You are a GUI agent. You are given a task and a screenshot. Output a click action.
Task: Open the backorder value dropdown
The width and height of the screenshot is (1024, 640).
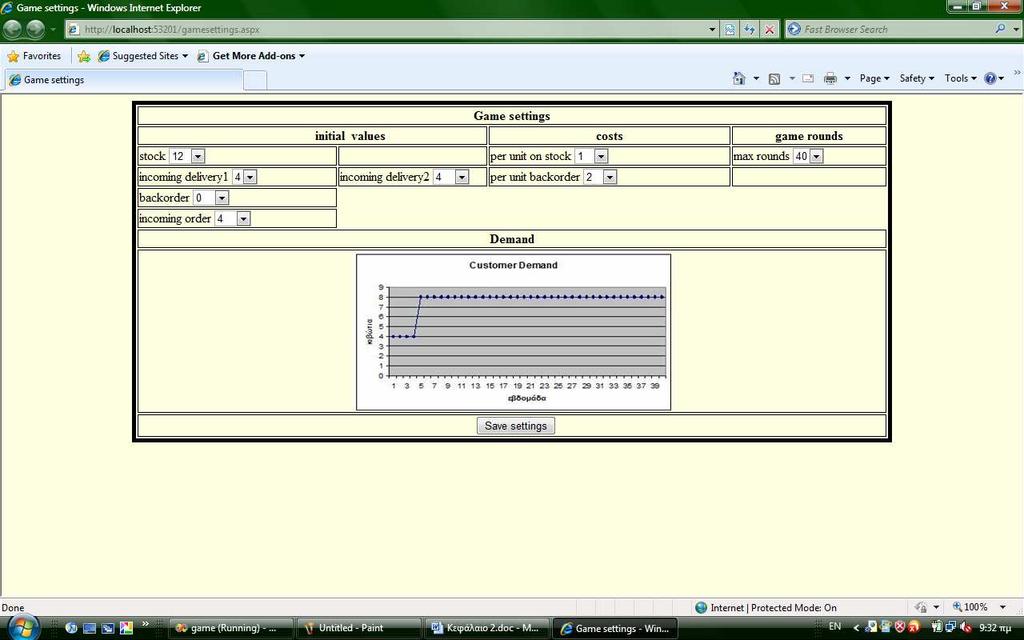[221, 198]
